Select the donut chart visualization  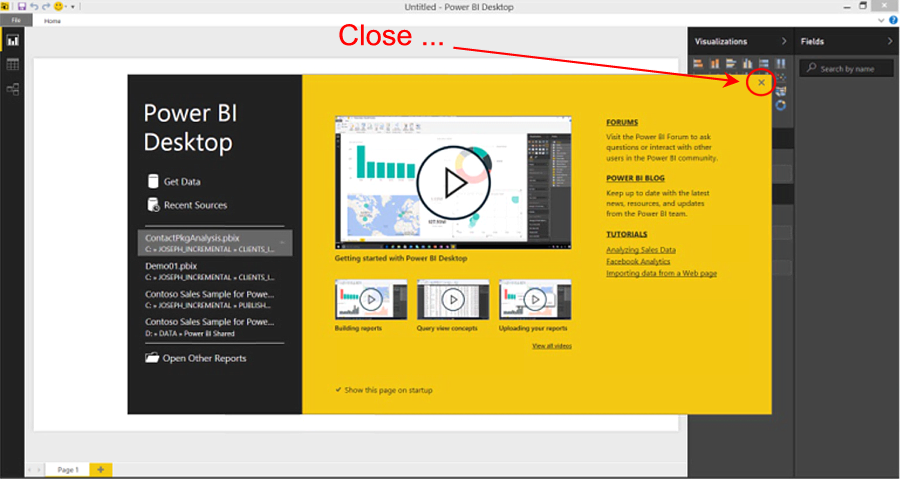[x=781, y=105]
